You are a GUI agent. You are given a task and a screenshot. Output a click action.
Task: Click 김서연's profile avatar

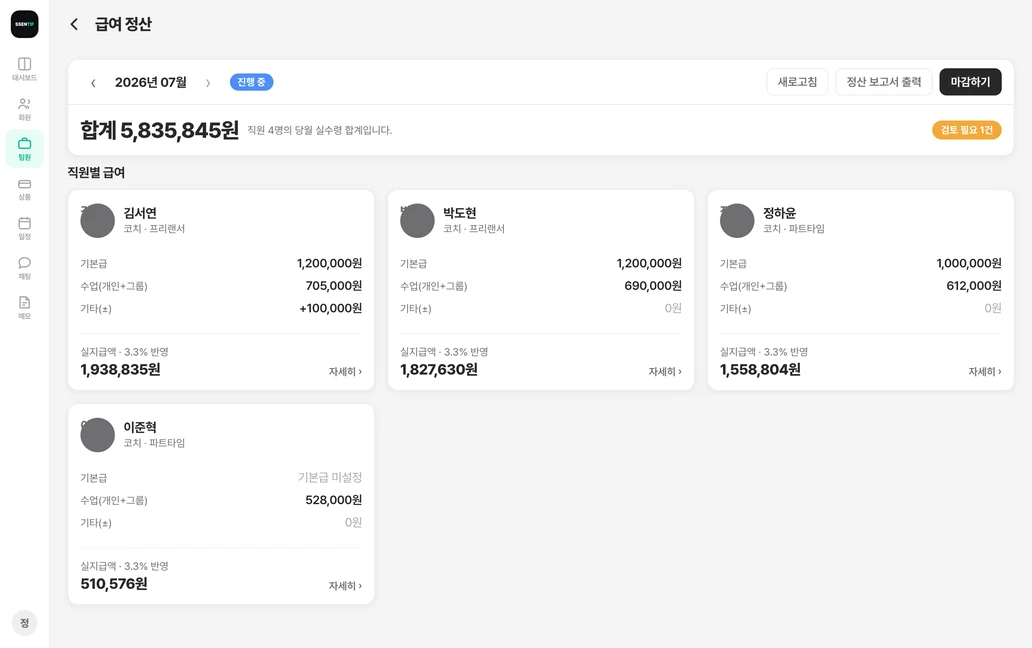coord(97,220)
